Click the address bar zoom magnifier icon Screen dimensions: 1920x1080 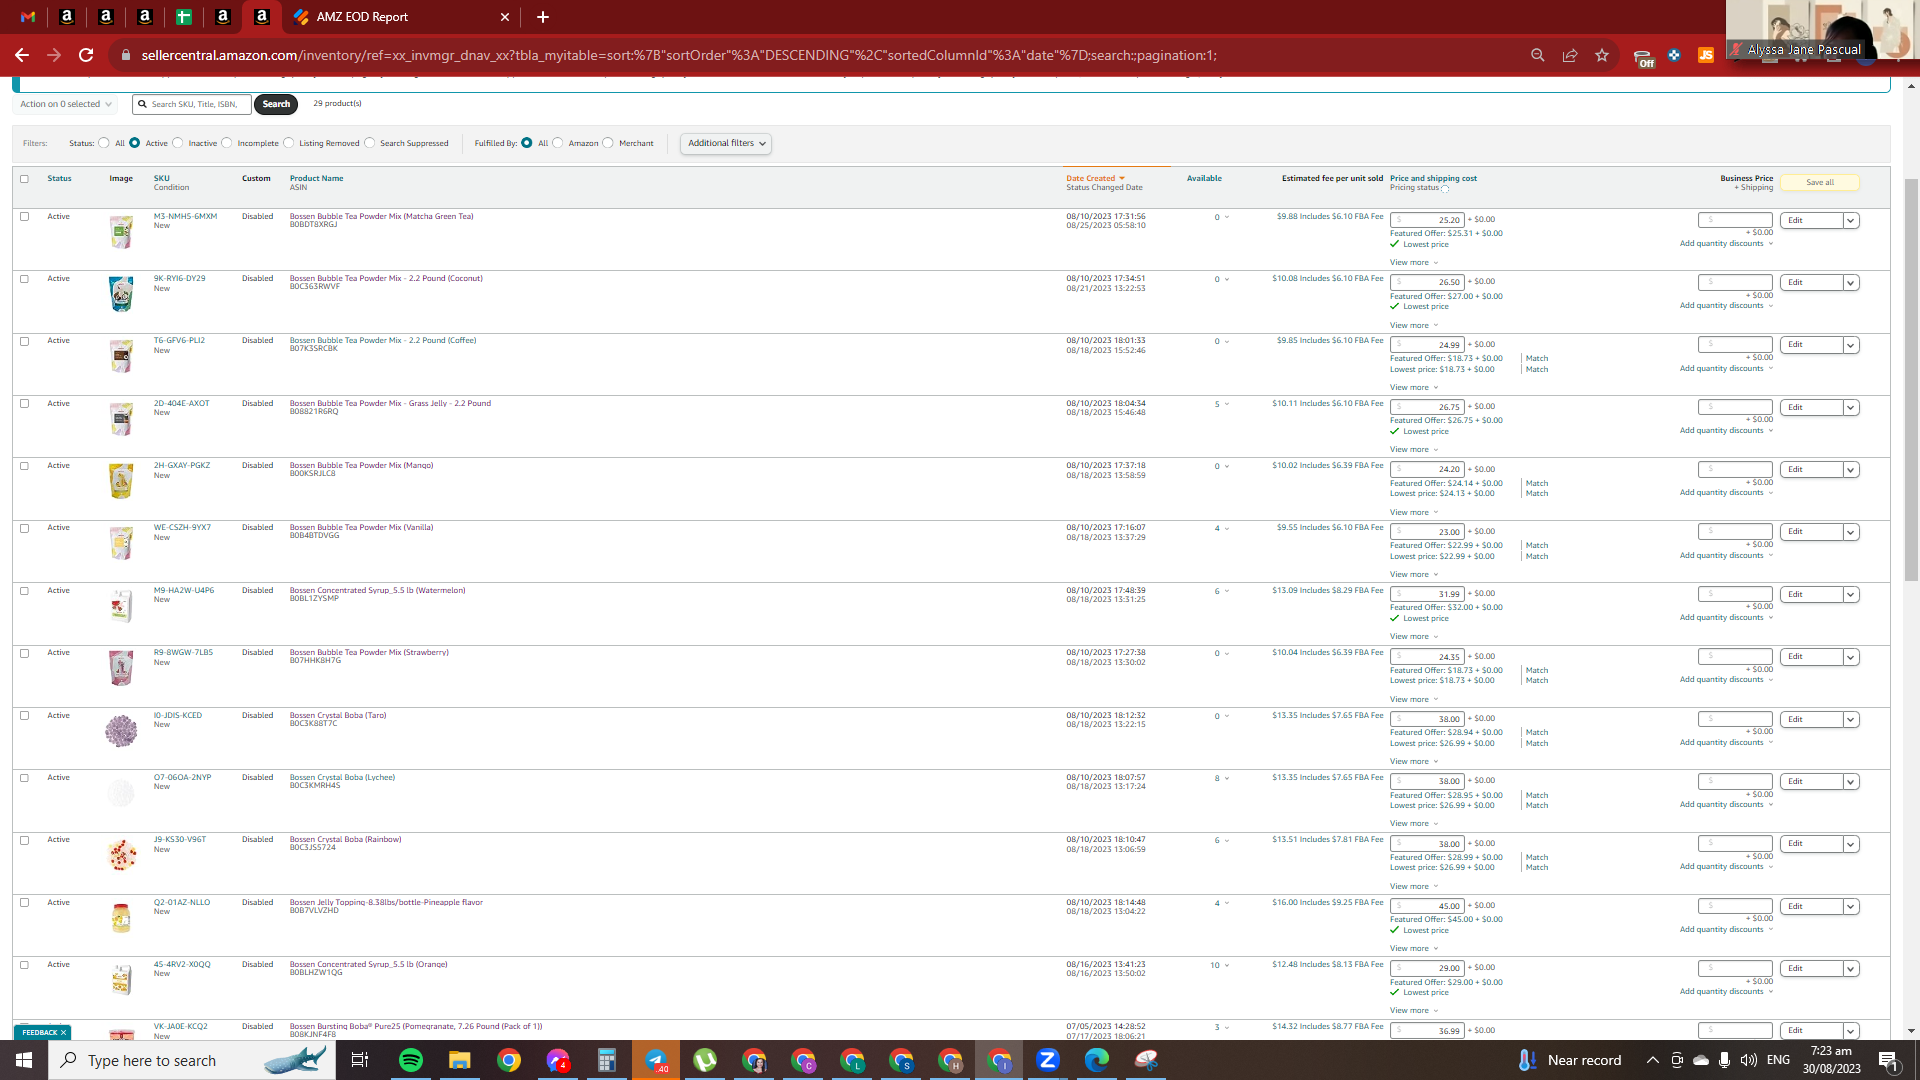1538,55
